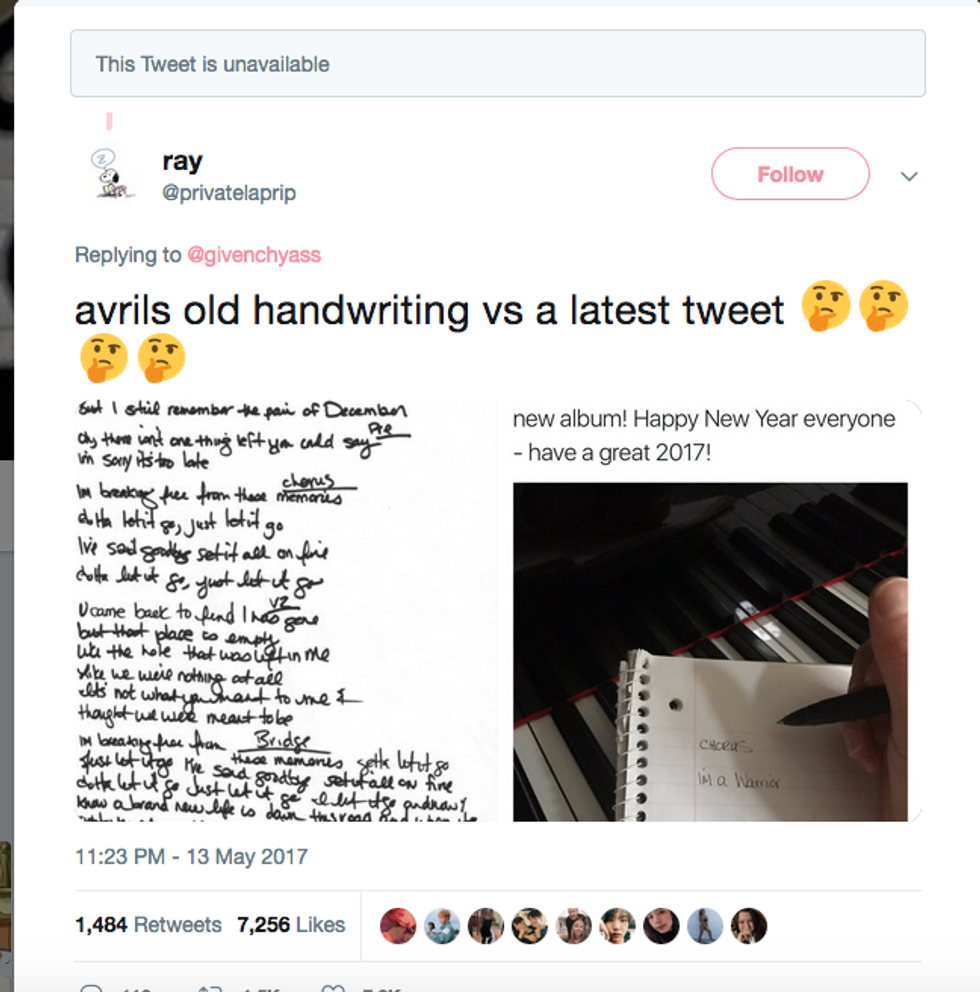Open the @givenchyass profile link
The height and width of the screenshot is (992, 980).
[254, 255]
